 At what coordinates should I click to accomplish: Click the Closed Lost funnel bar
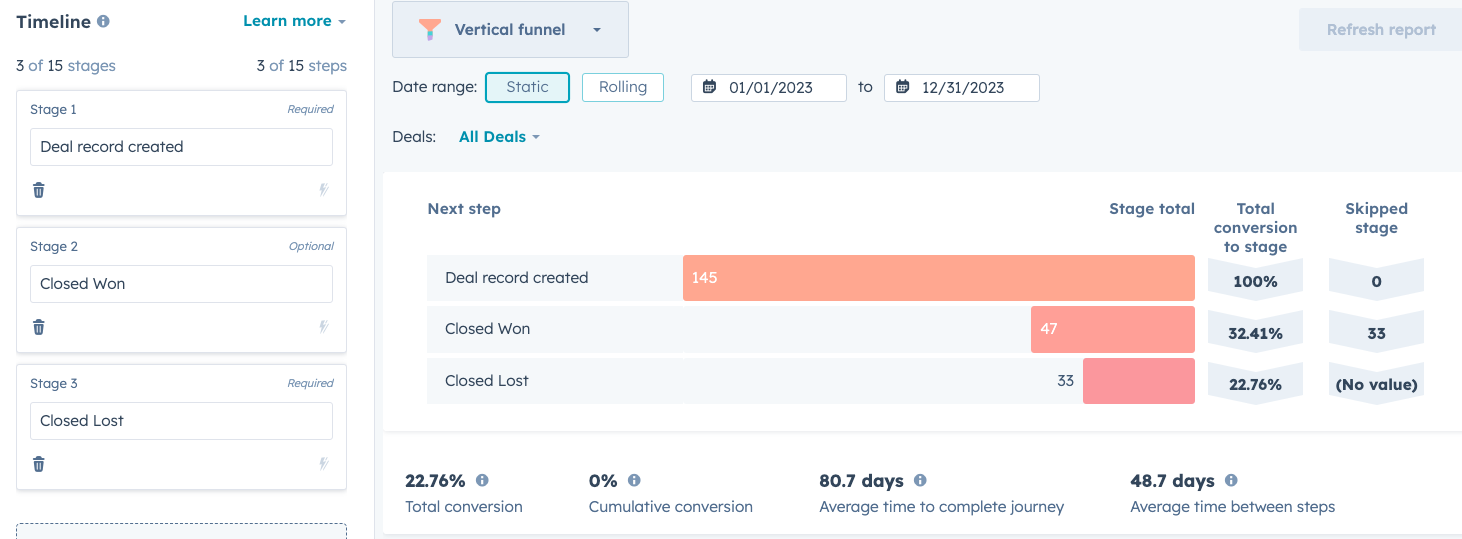pyautogui.click(x=1139, y=381)
